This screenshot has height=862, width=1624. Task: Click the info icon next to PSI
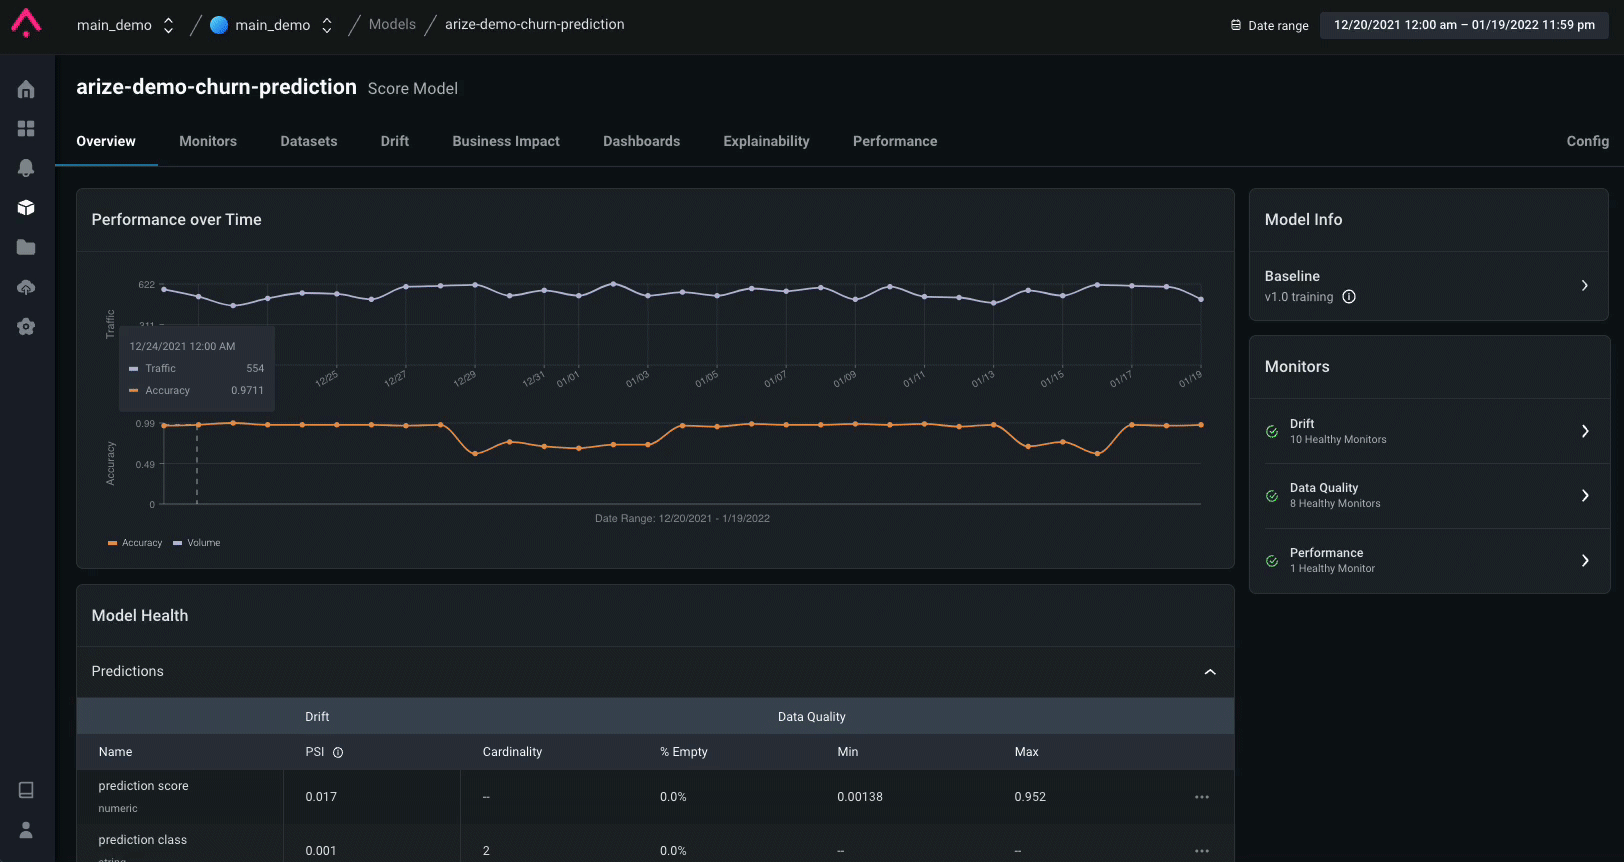point(338,753)
